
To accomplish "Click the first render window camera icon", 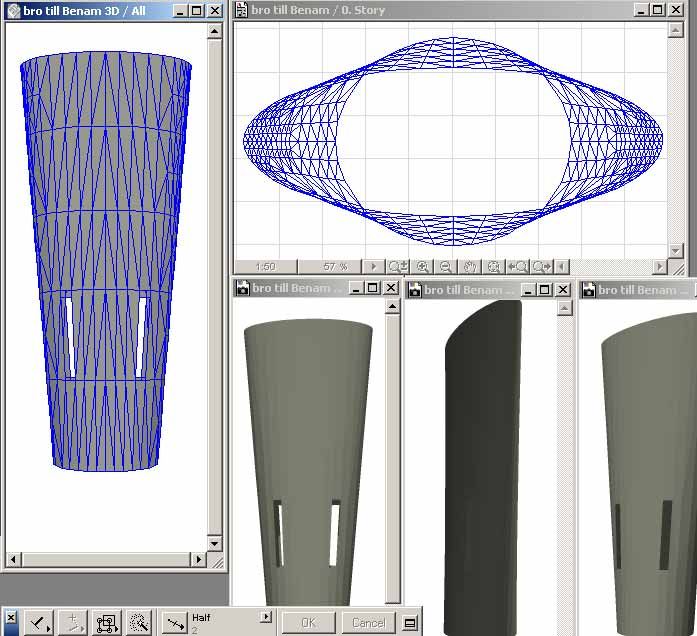I will (243, 288).
